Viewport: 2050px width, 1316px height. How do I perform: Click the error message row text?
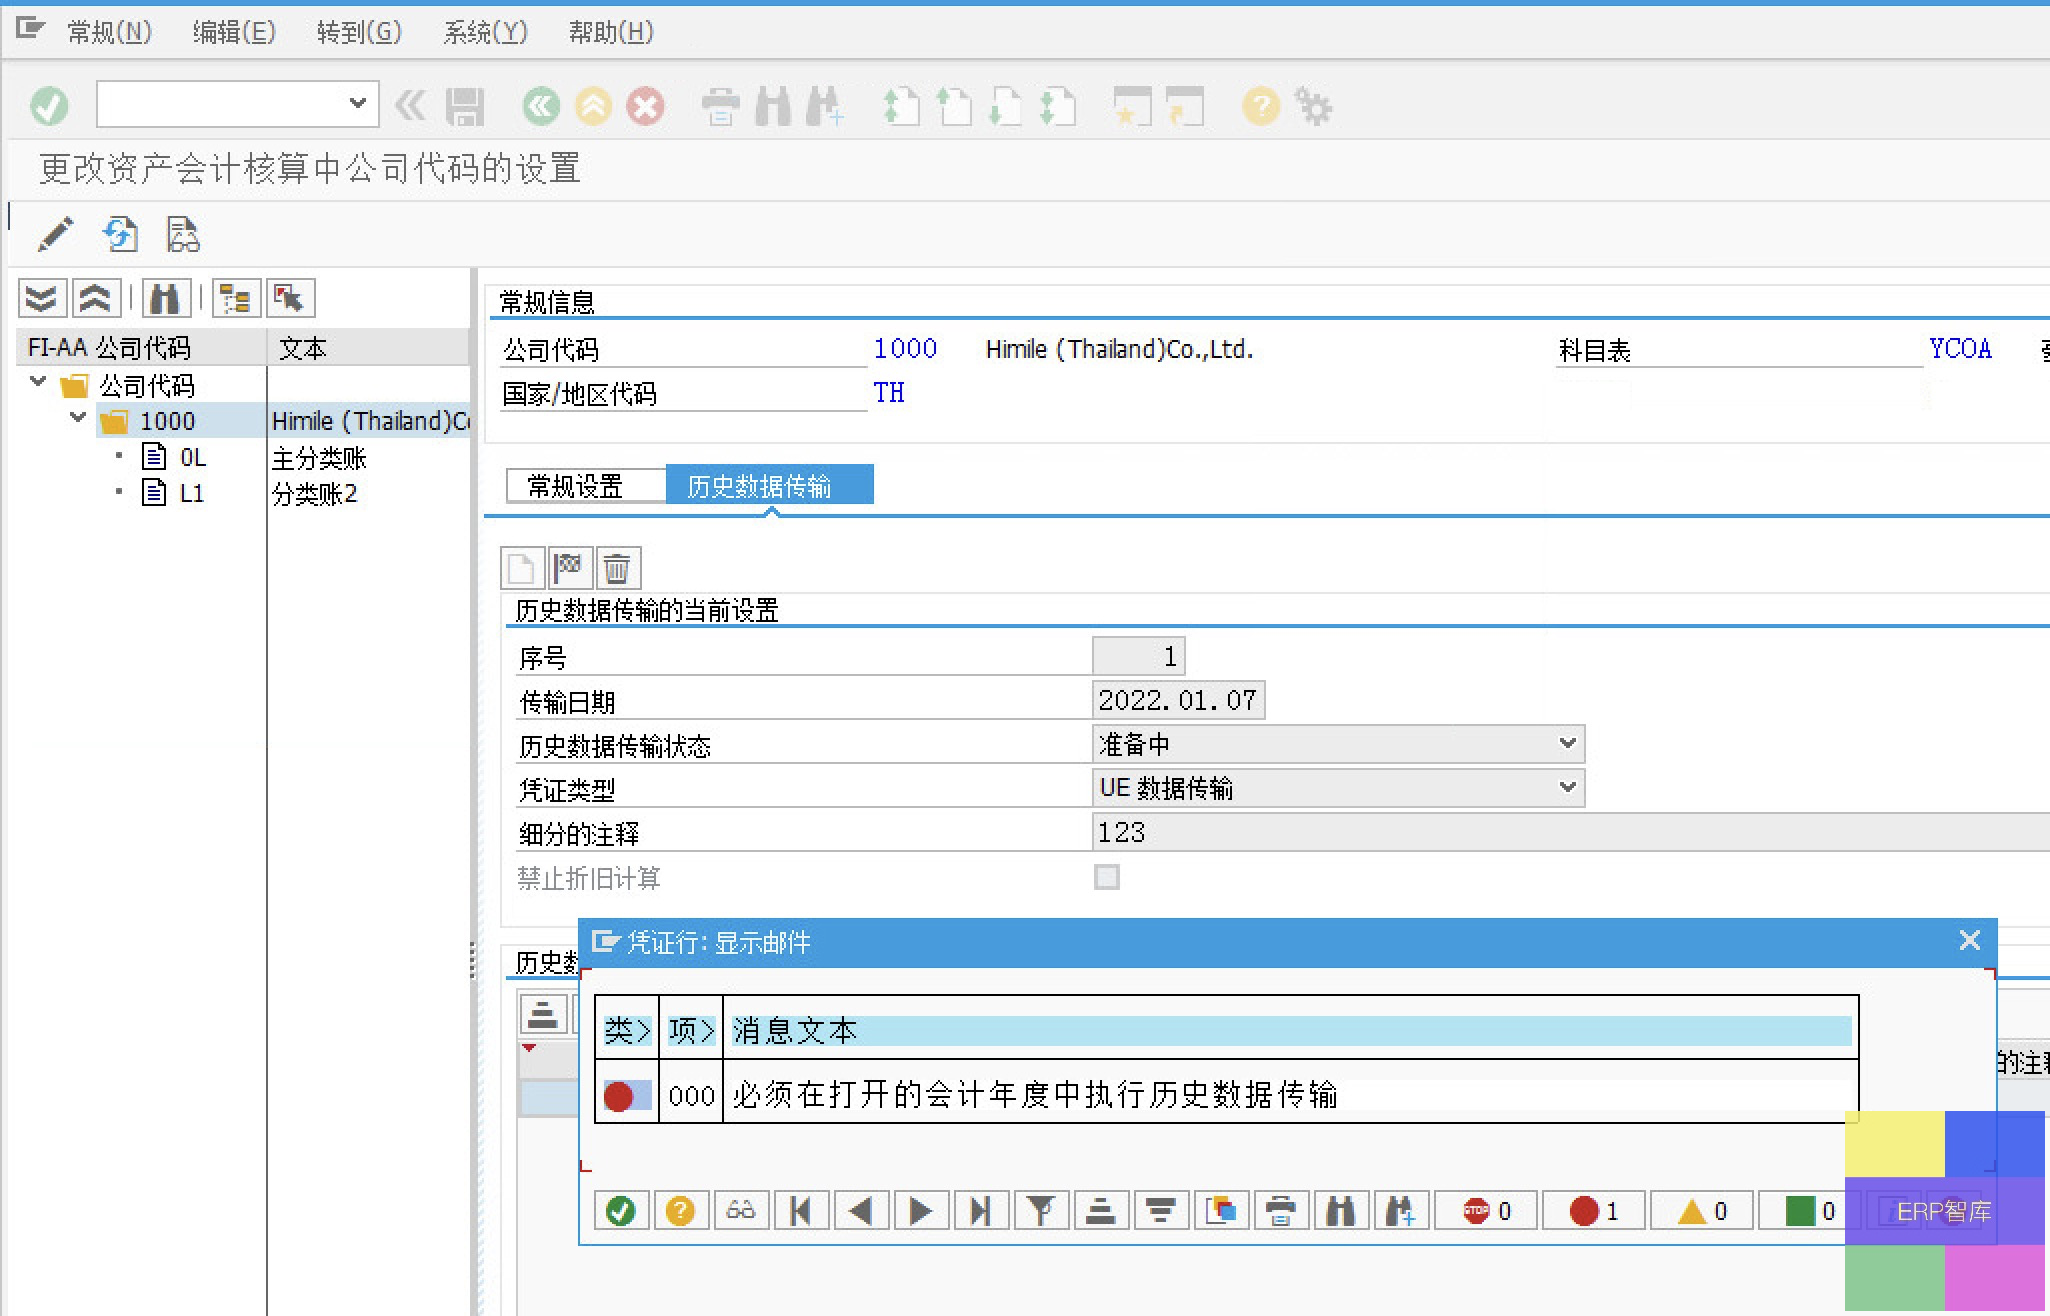click(x=1035, y=1094)
